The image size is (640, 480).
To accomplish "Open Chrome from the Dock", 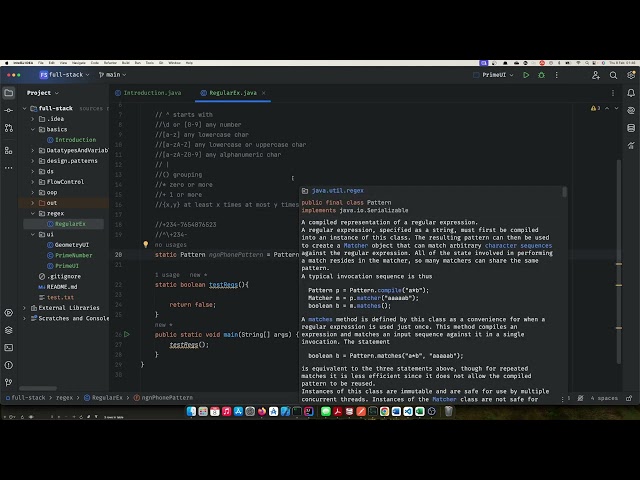I will click(x=384, y=411).
